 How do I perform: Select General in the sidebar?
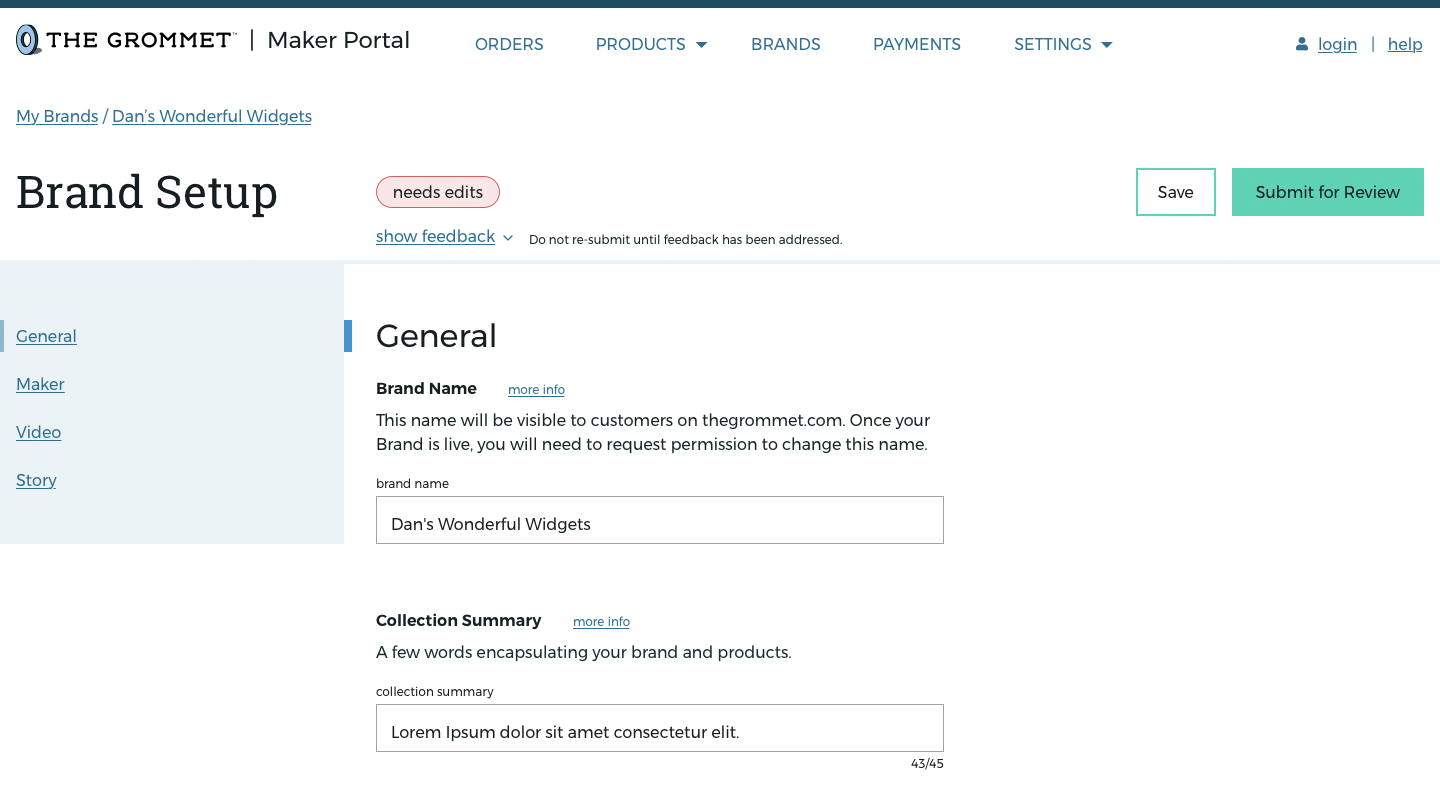(x=46, y=336)
